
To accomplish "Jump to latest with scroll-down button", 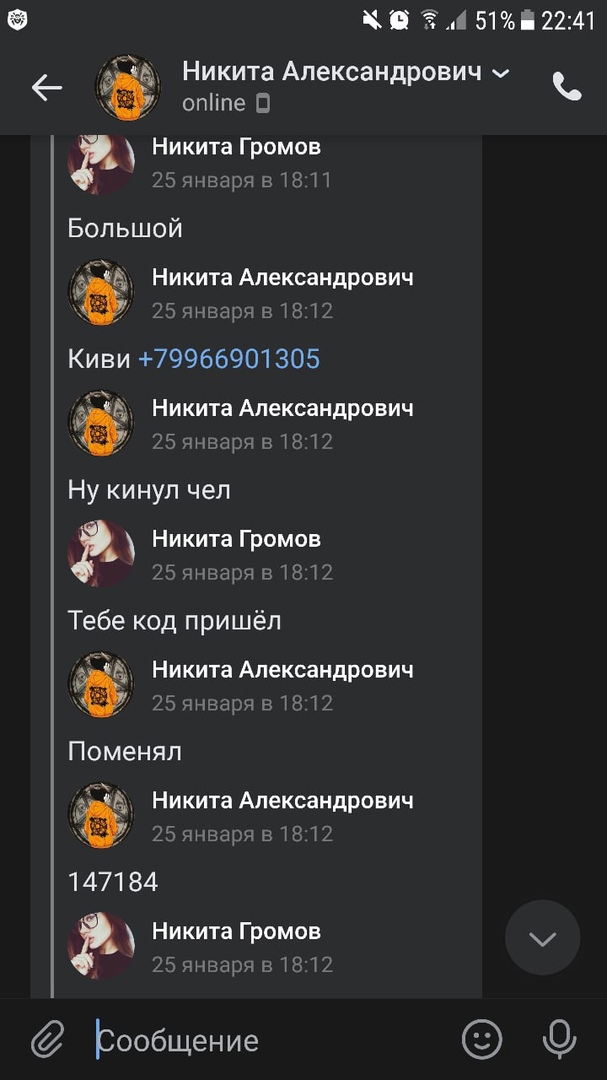I will point(542,937).
